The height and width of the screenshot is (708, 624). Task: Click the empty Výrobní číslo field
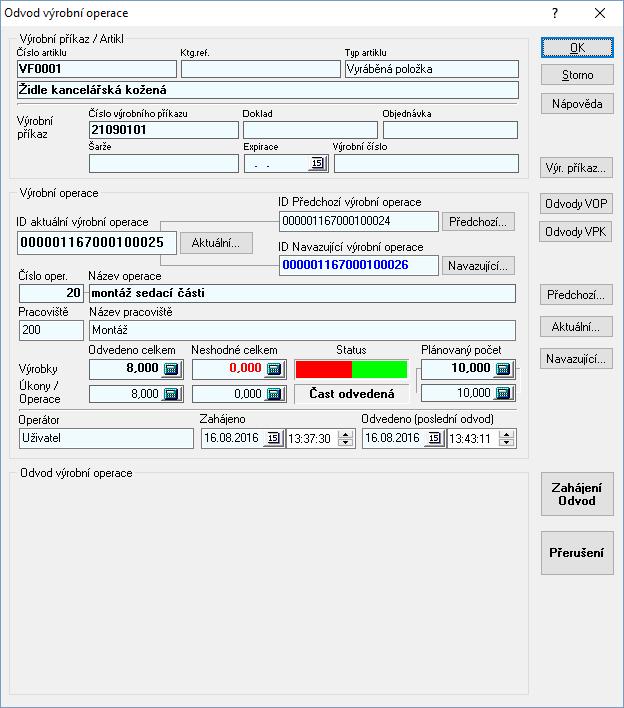(426, 163)
